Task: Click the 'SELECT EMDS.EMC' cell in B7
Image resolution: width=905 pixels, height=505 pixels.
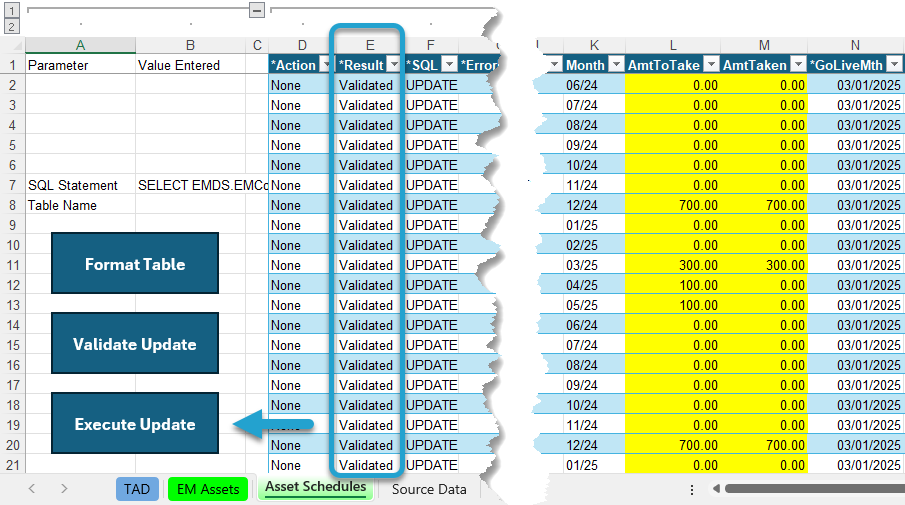Action: [202, 185]
